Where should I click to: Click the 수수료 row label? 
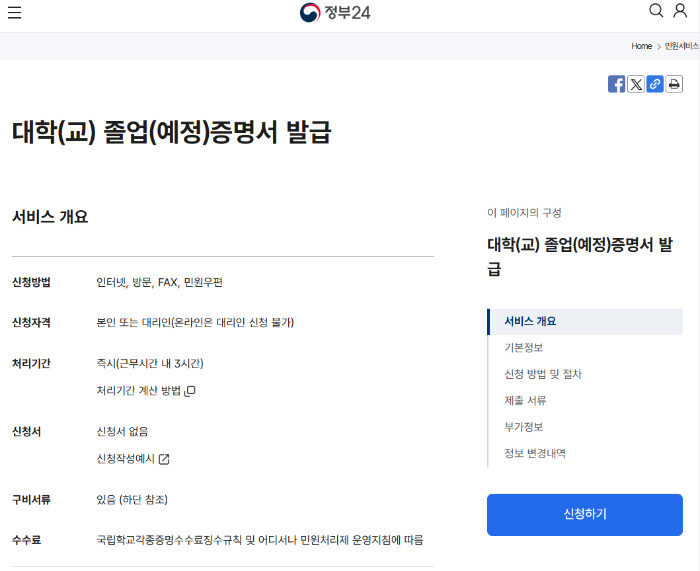point(26,540)
